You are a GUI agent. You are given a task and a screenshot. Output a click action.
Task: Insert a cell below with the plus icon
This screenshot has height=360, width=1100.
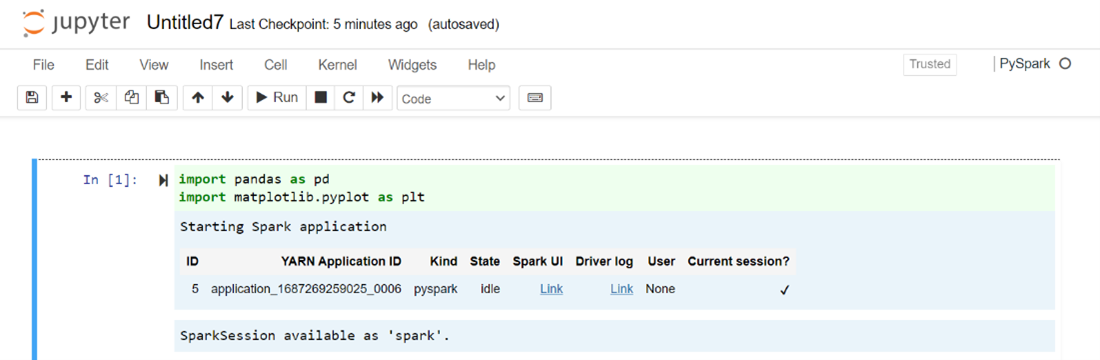point(67,98)
